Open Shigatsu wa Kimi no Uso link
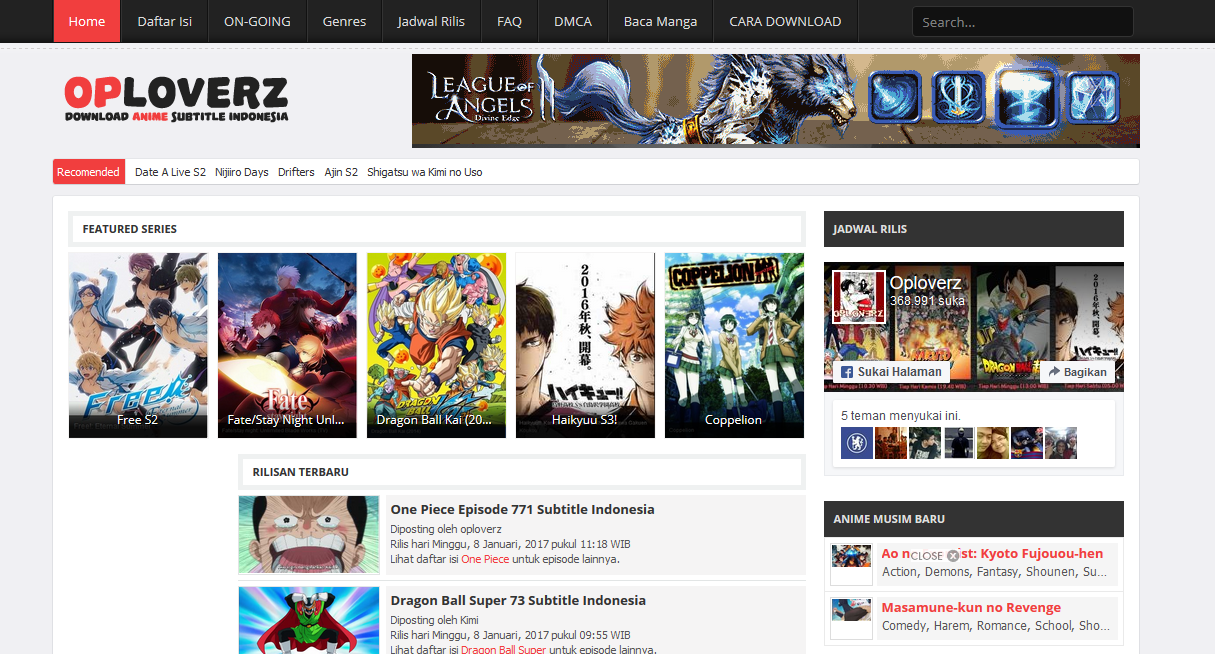 (x=425, y=172)
